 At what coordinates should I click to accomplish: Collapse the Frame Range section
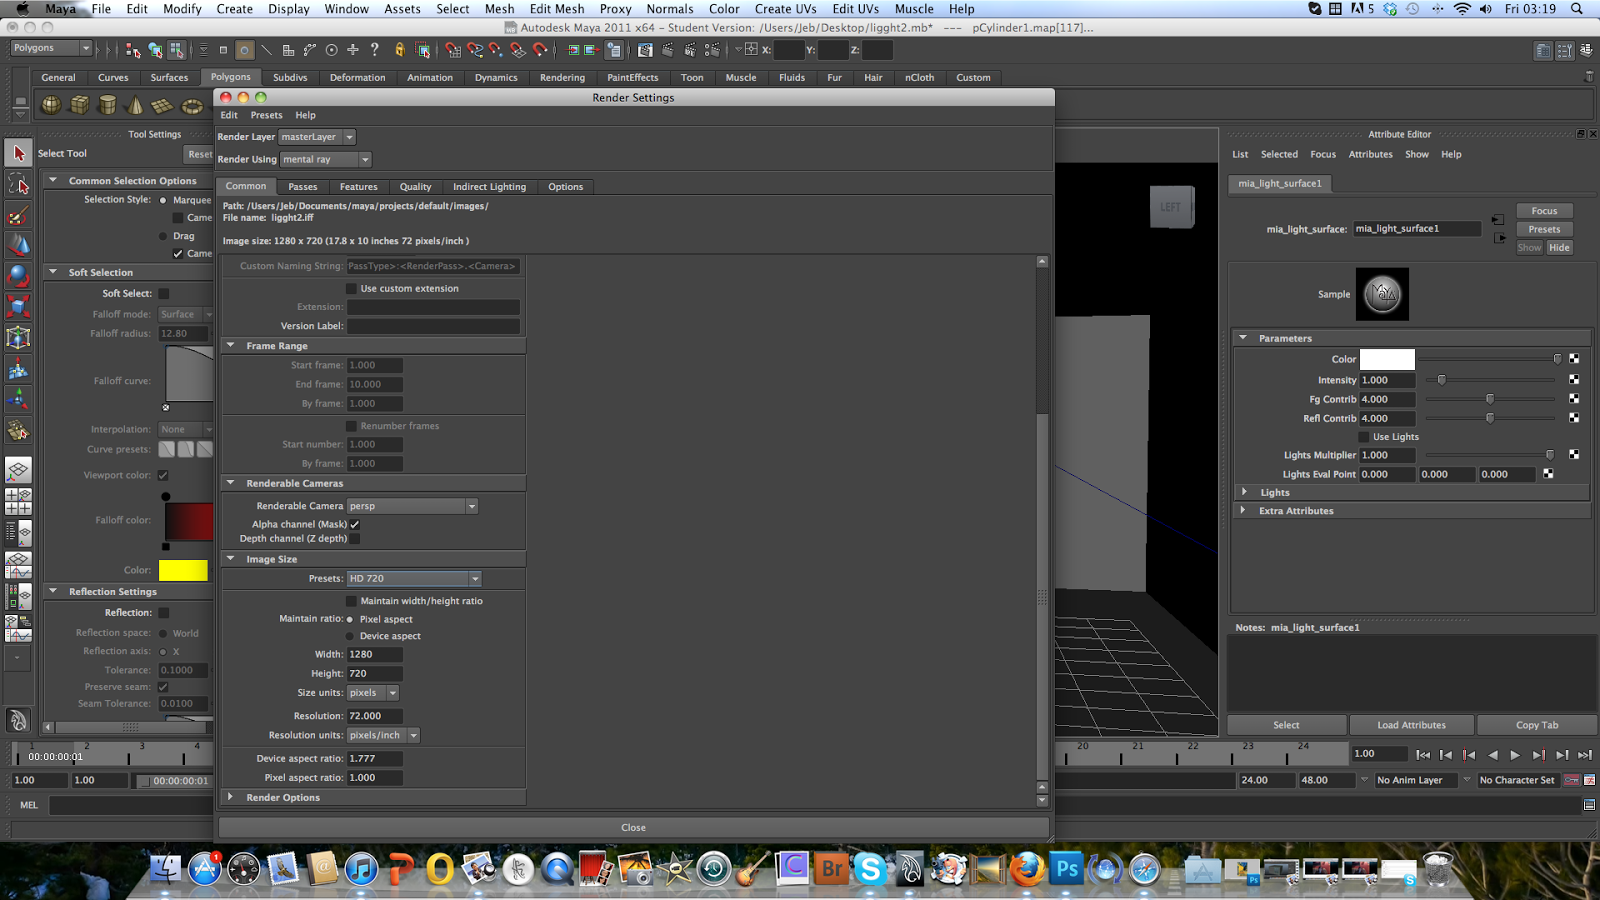click(x=231, y=345)
